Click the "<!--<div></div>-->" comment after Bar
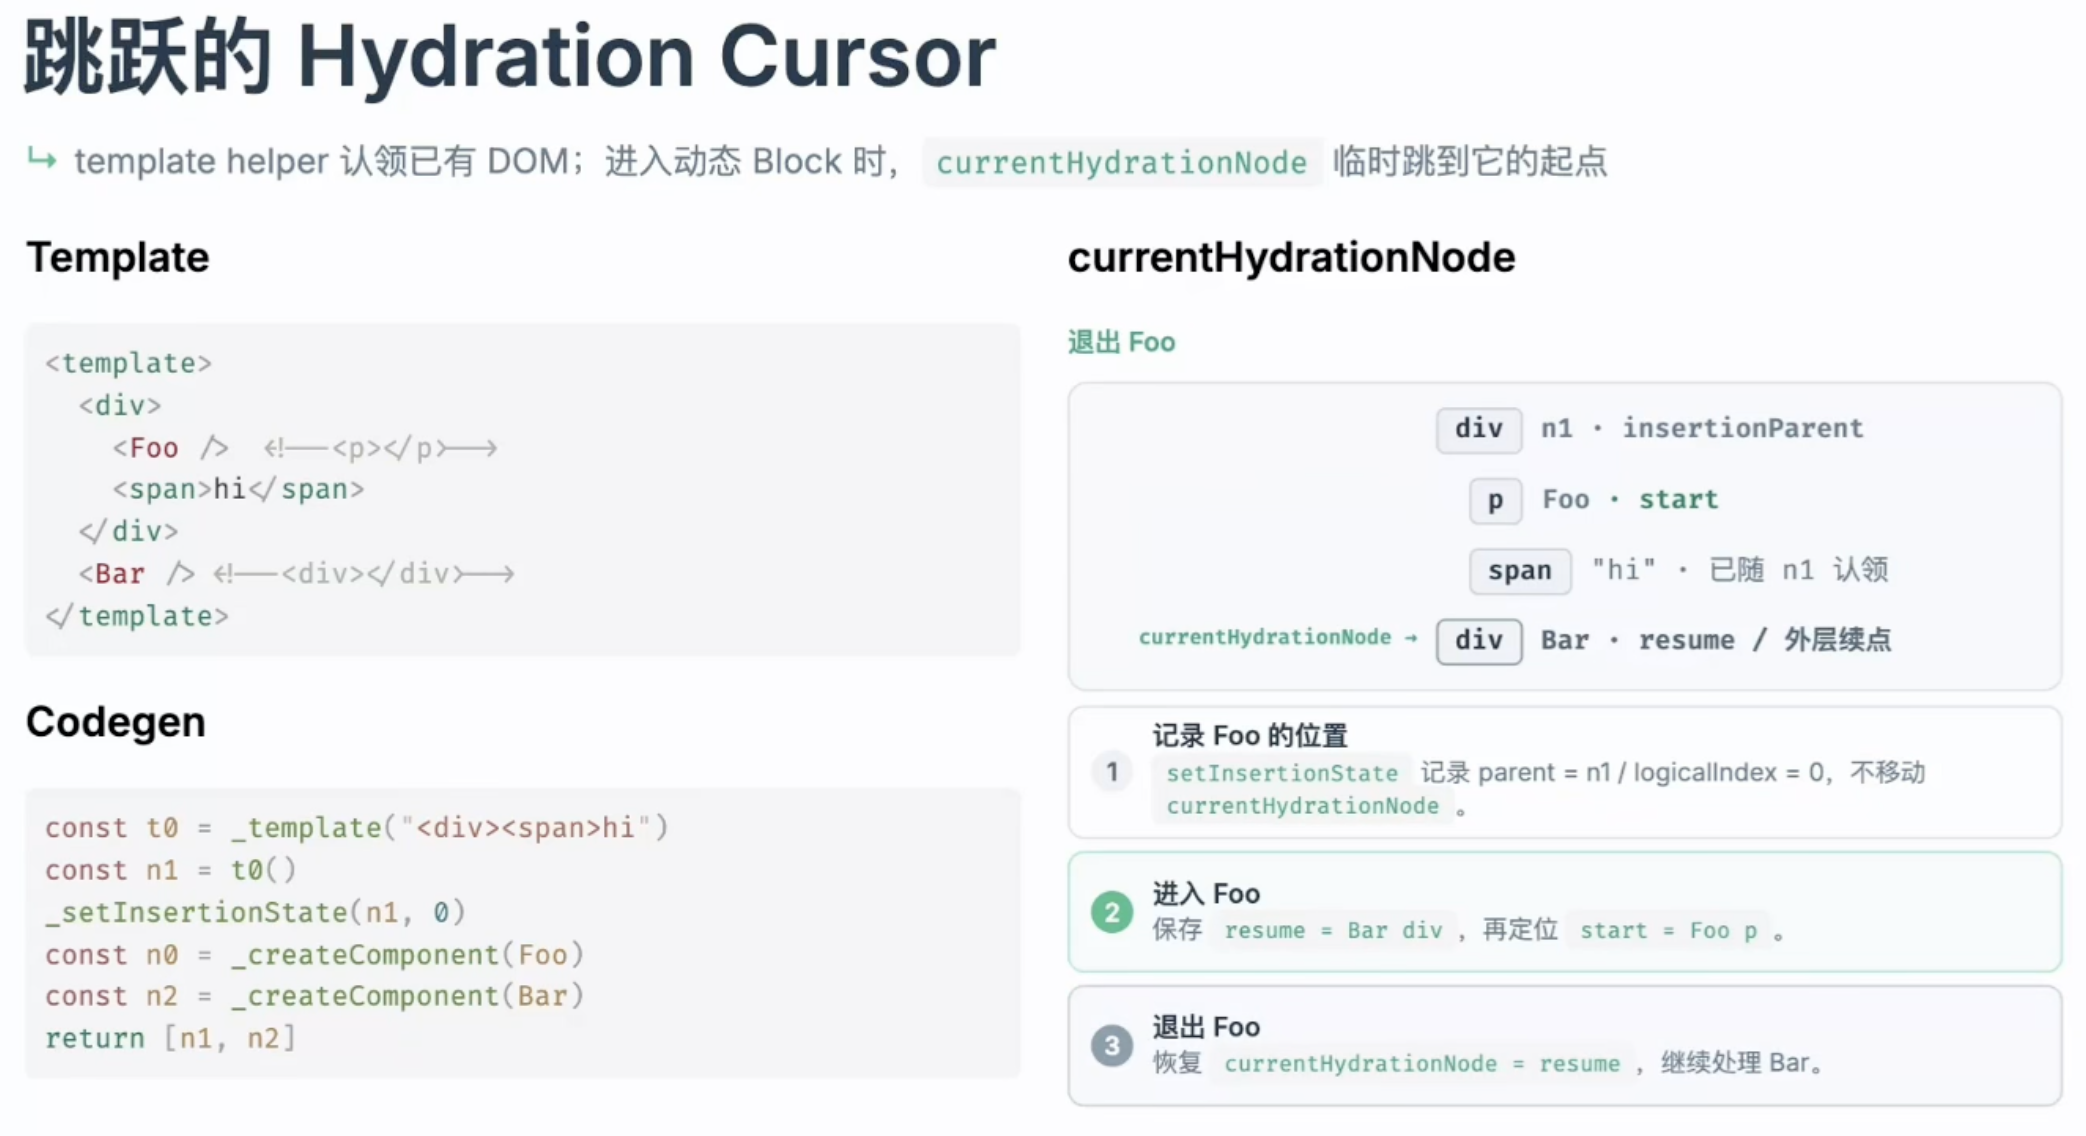Image resolution: width=2086 pixels, height=1136 pixels. [x=363, y=574]
